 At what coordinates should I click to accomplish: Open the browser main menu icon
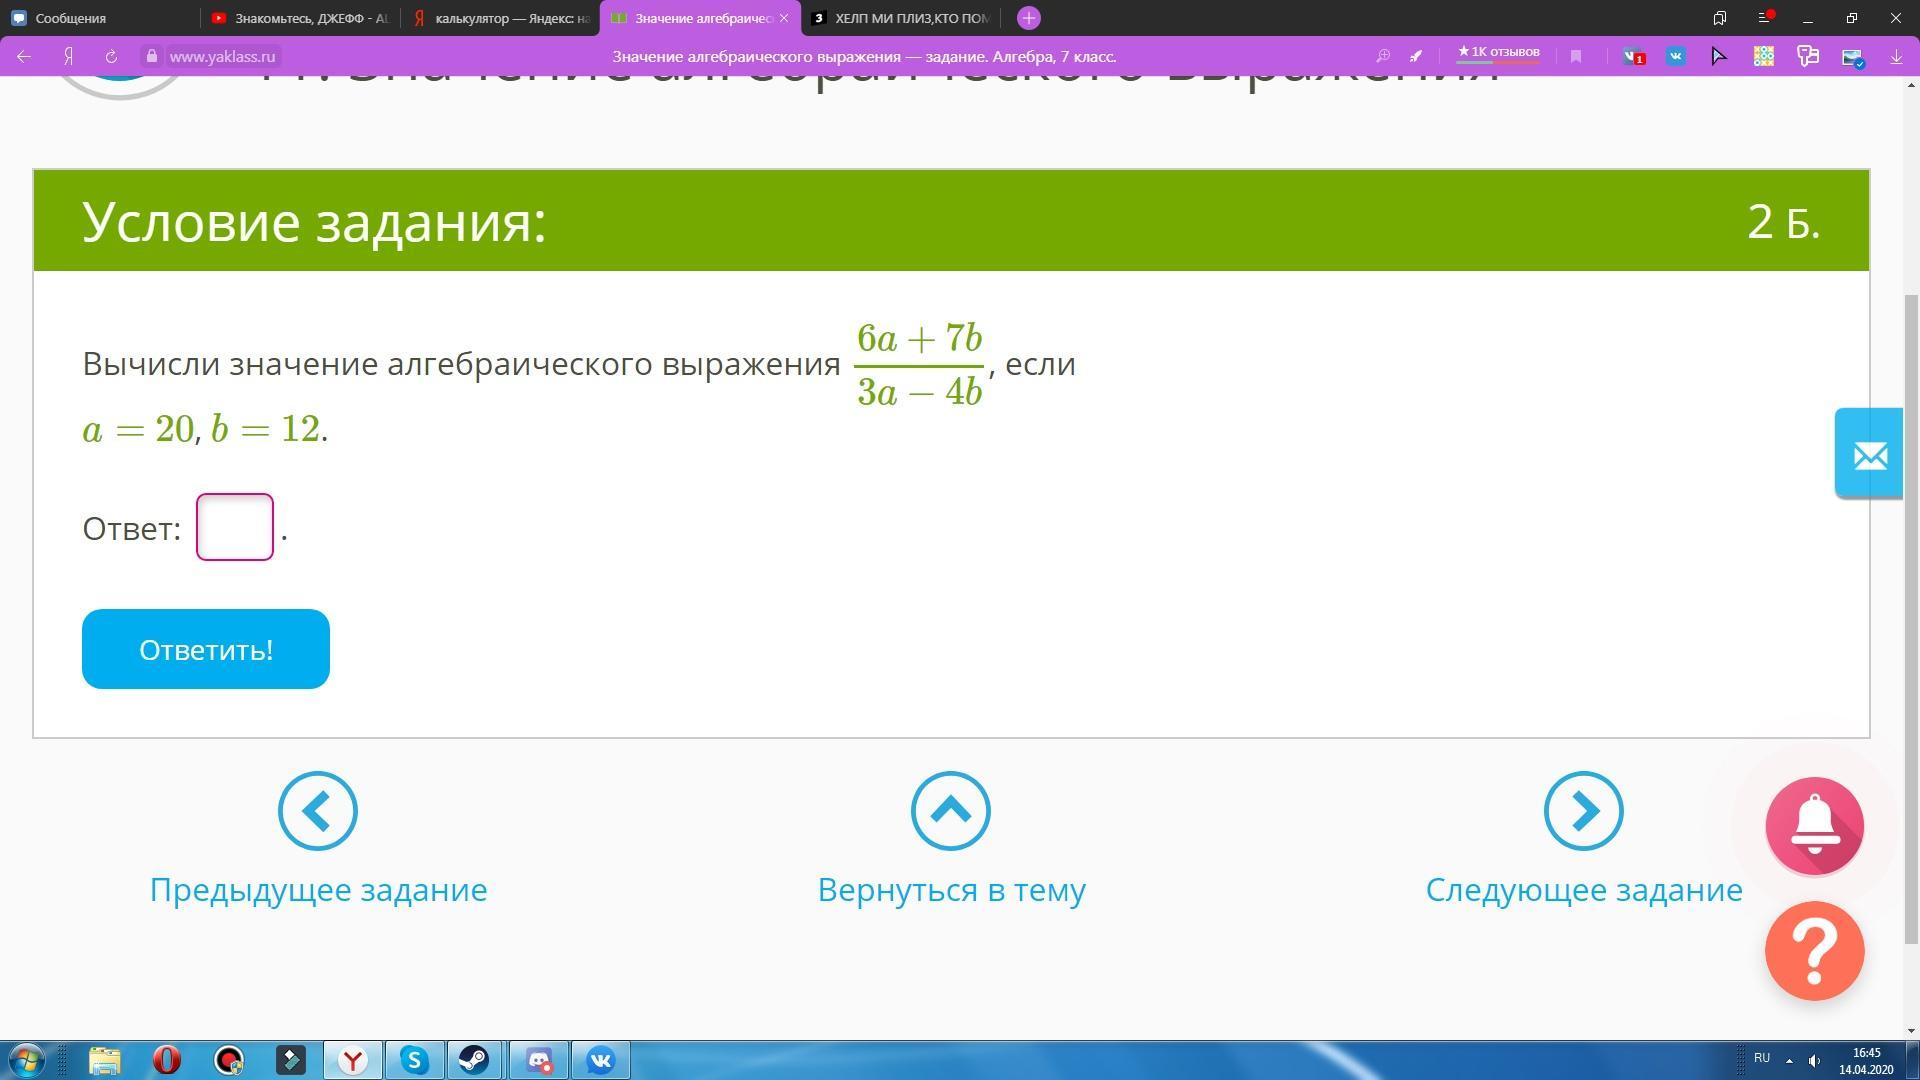pyautogui.click(x=1765, y=18)
